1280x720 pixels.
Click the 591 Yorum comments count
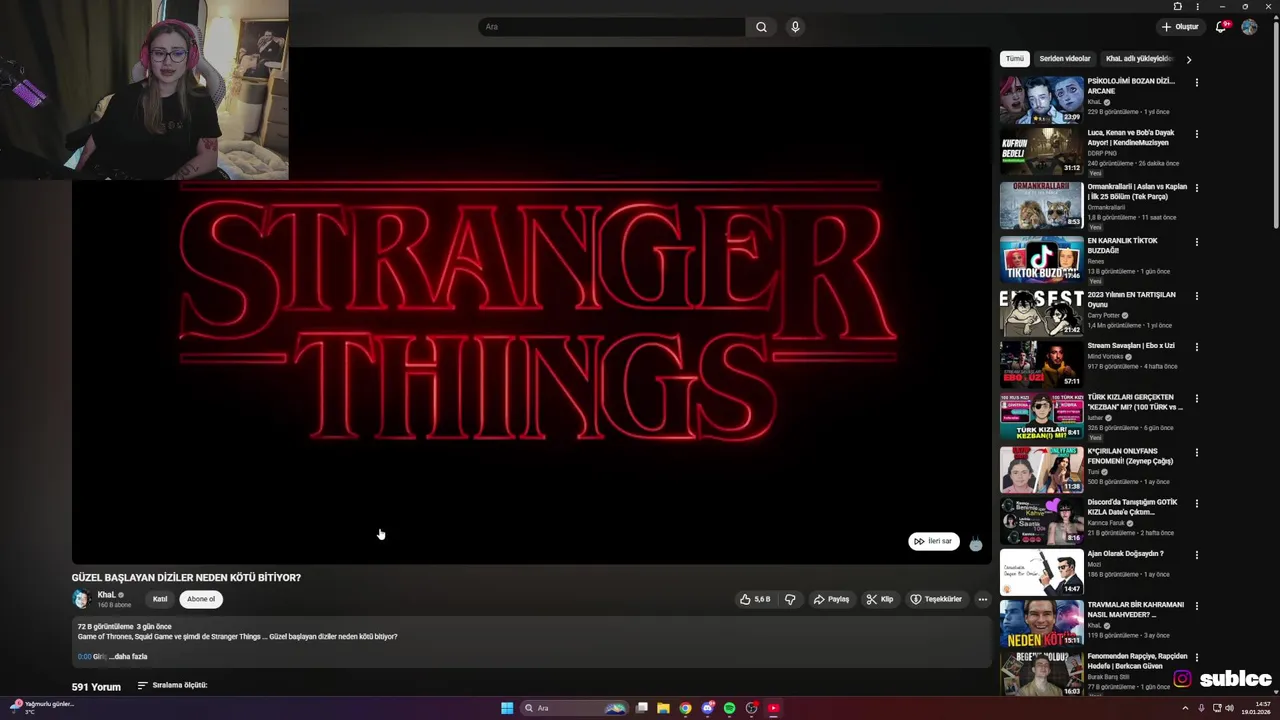pos(96,687)
